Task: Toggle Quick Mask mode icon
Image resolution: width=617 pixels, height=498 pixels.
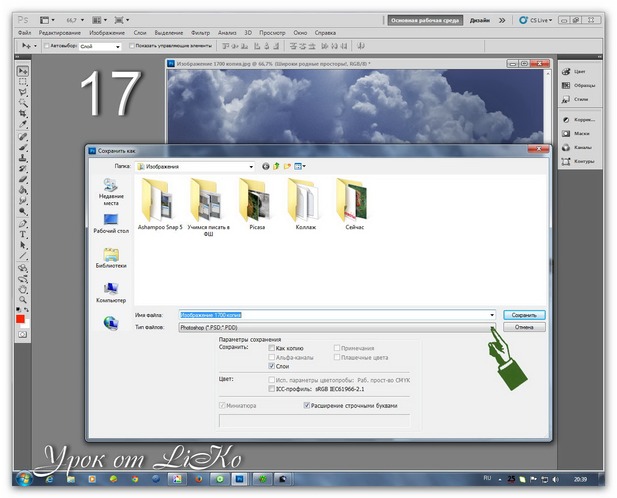Action: [22, 334]
